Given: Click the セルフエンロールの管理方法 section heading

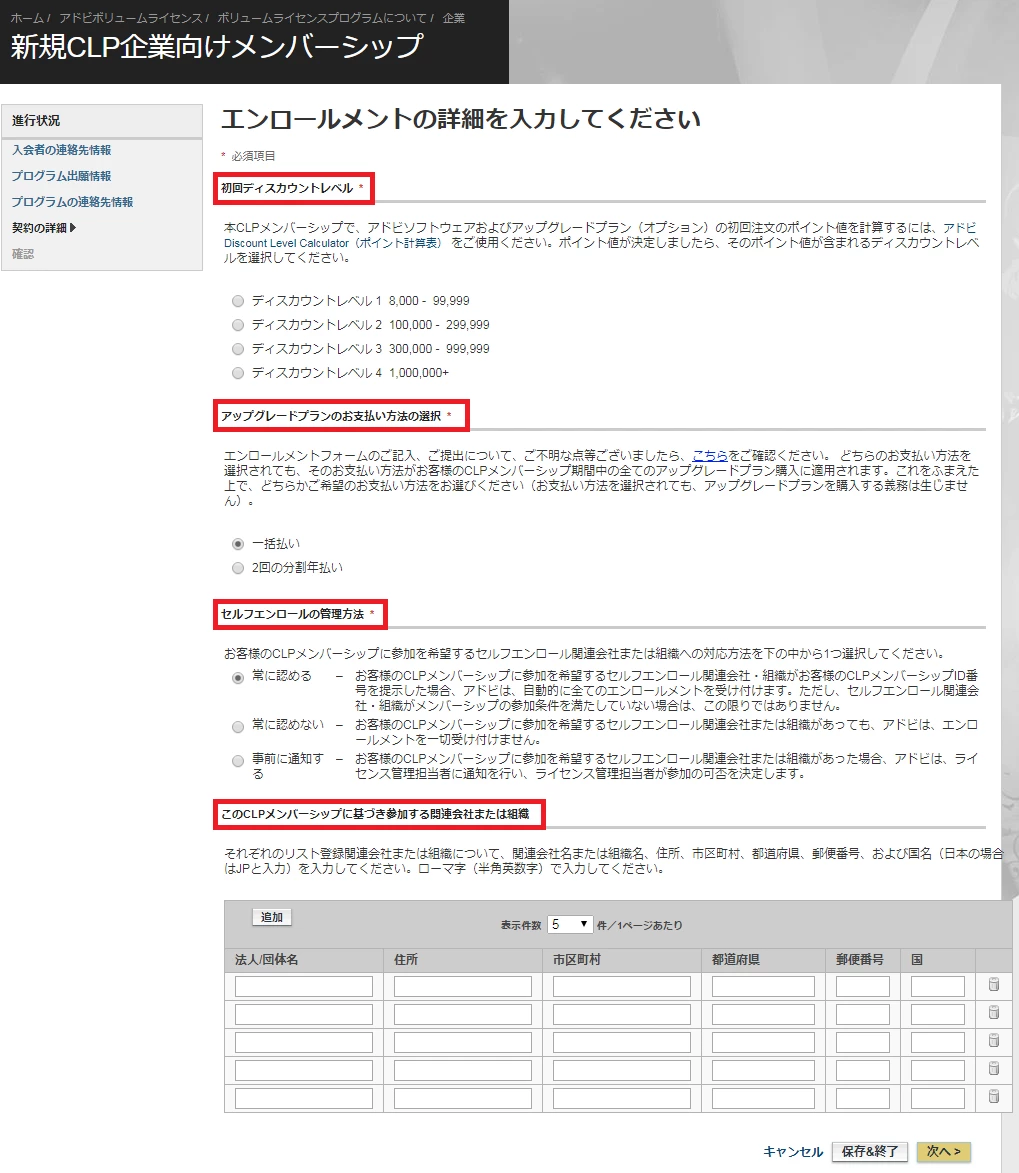Looking at the screenshot, I should pos(293,614).
